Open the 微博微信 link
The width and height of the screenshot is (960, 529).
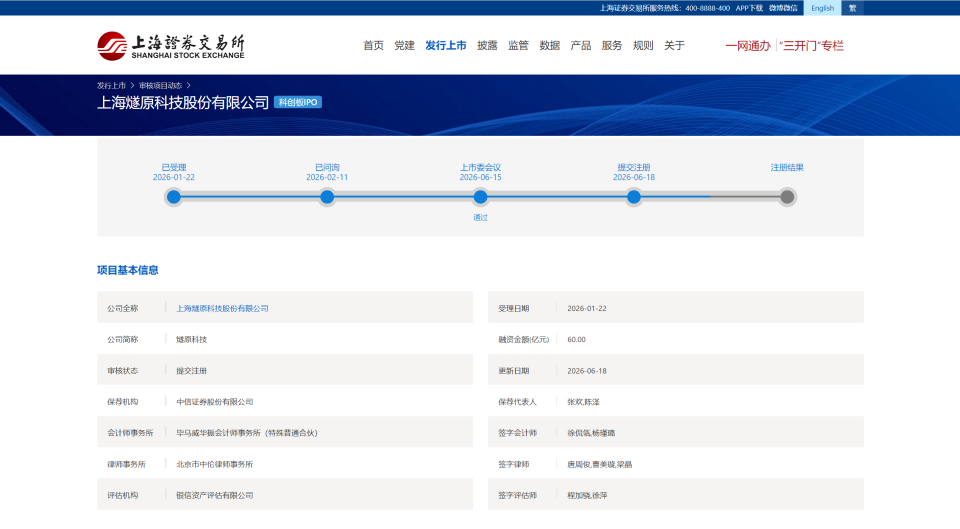[x=783, y=8]
